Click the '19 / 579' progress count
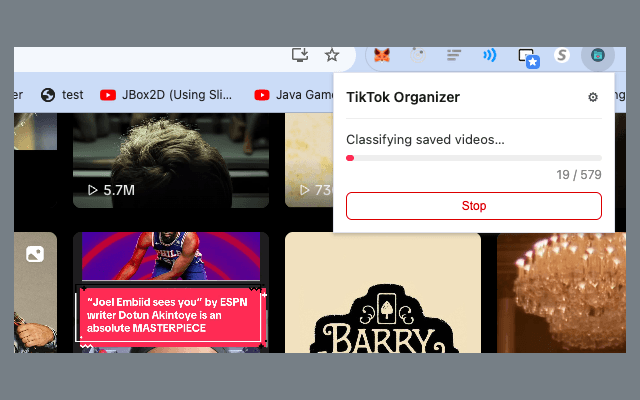Viewport: 640px width, 400px height. 579,175
